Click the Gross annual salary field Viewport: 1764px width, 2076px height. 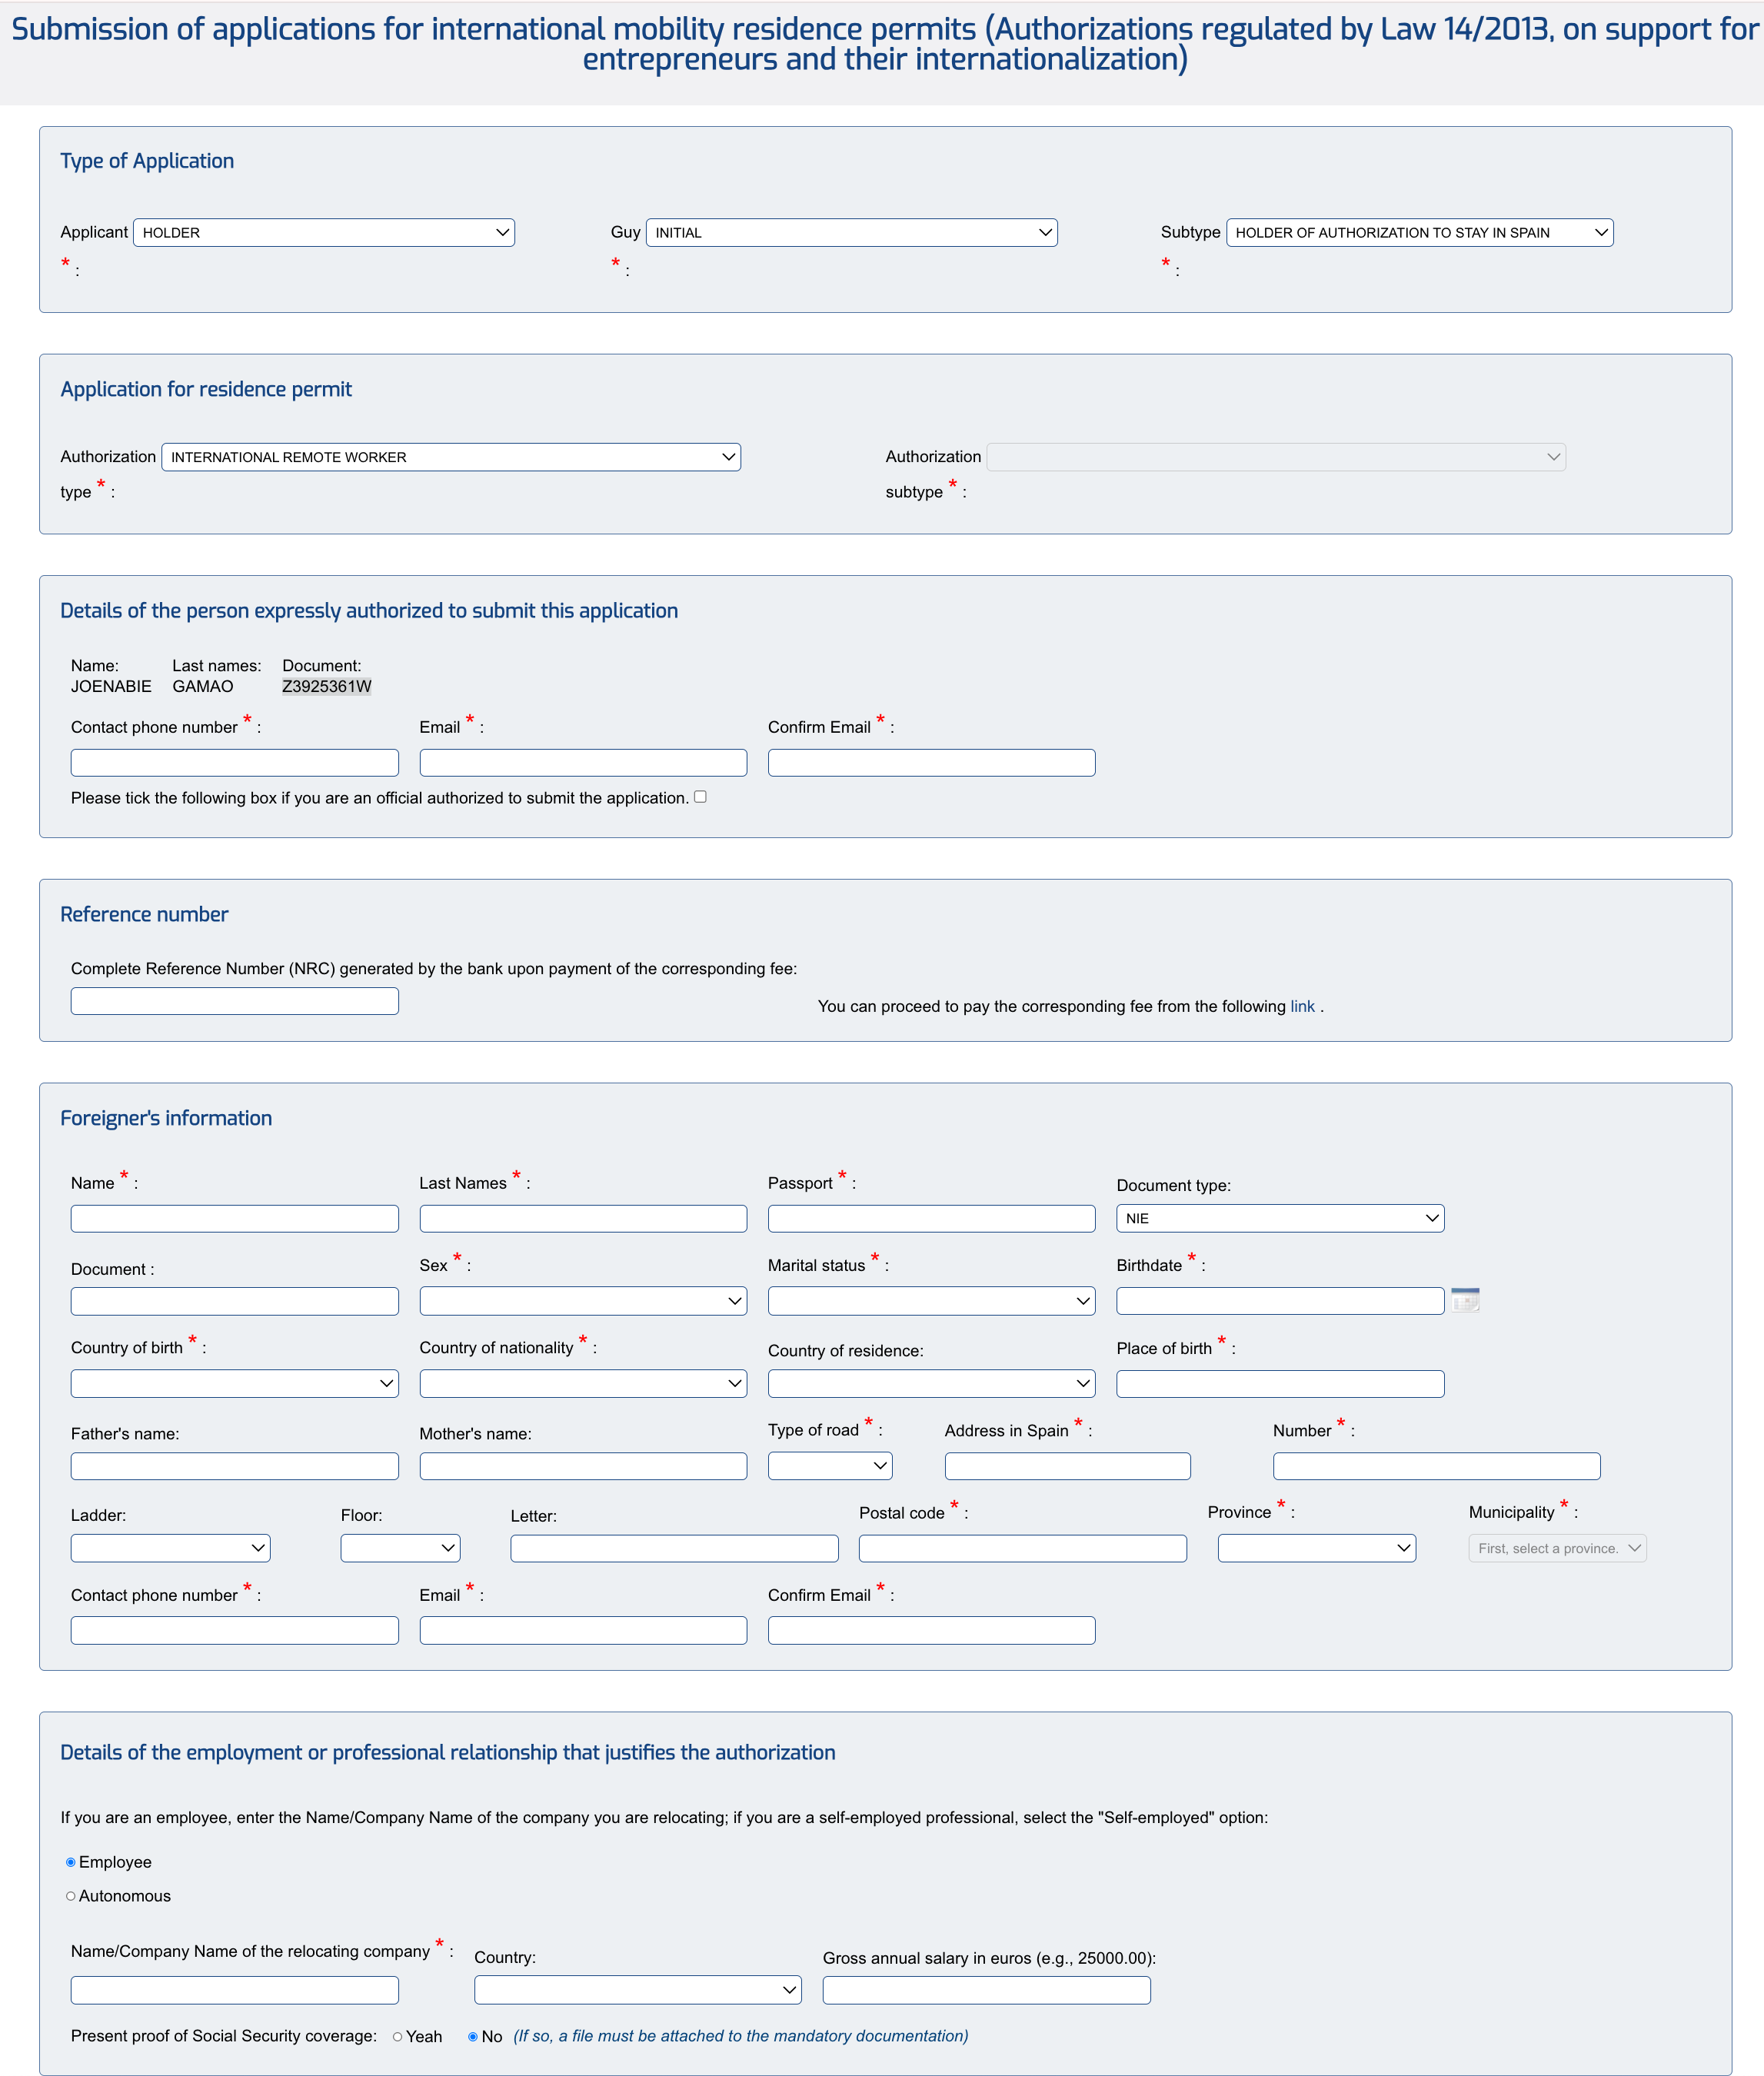pos(985,1990)
